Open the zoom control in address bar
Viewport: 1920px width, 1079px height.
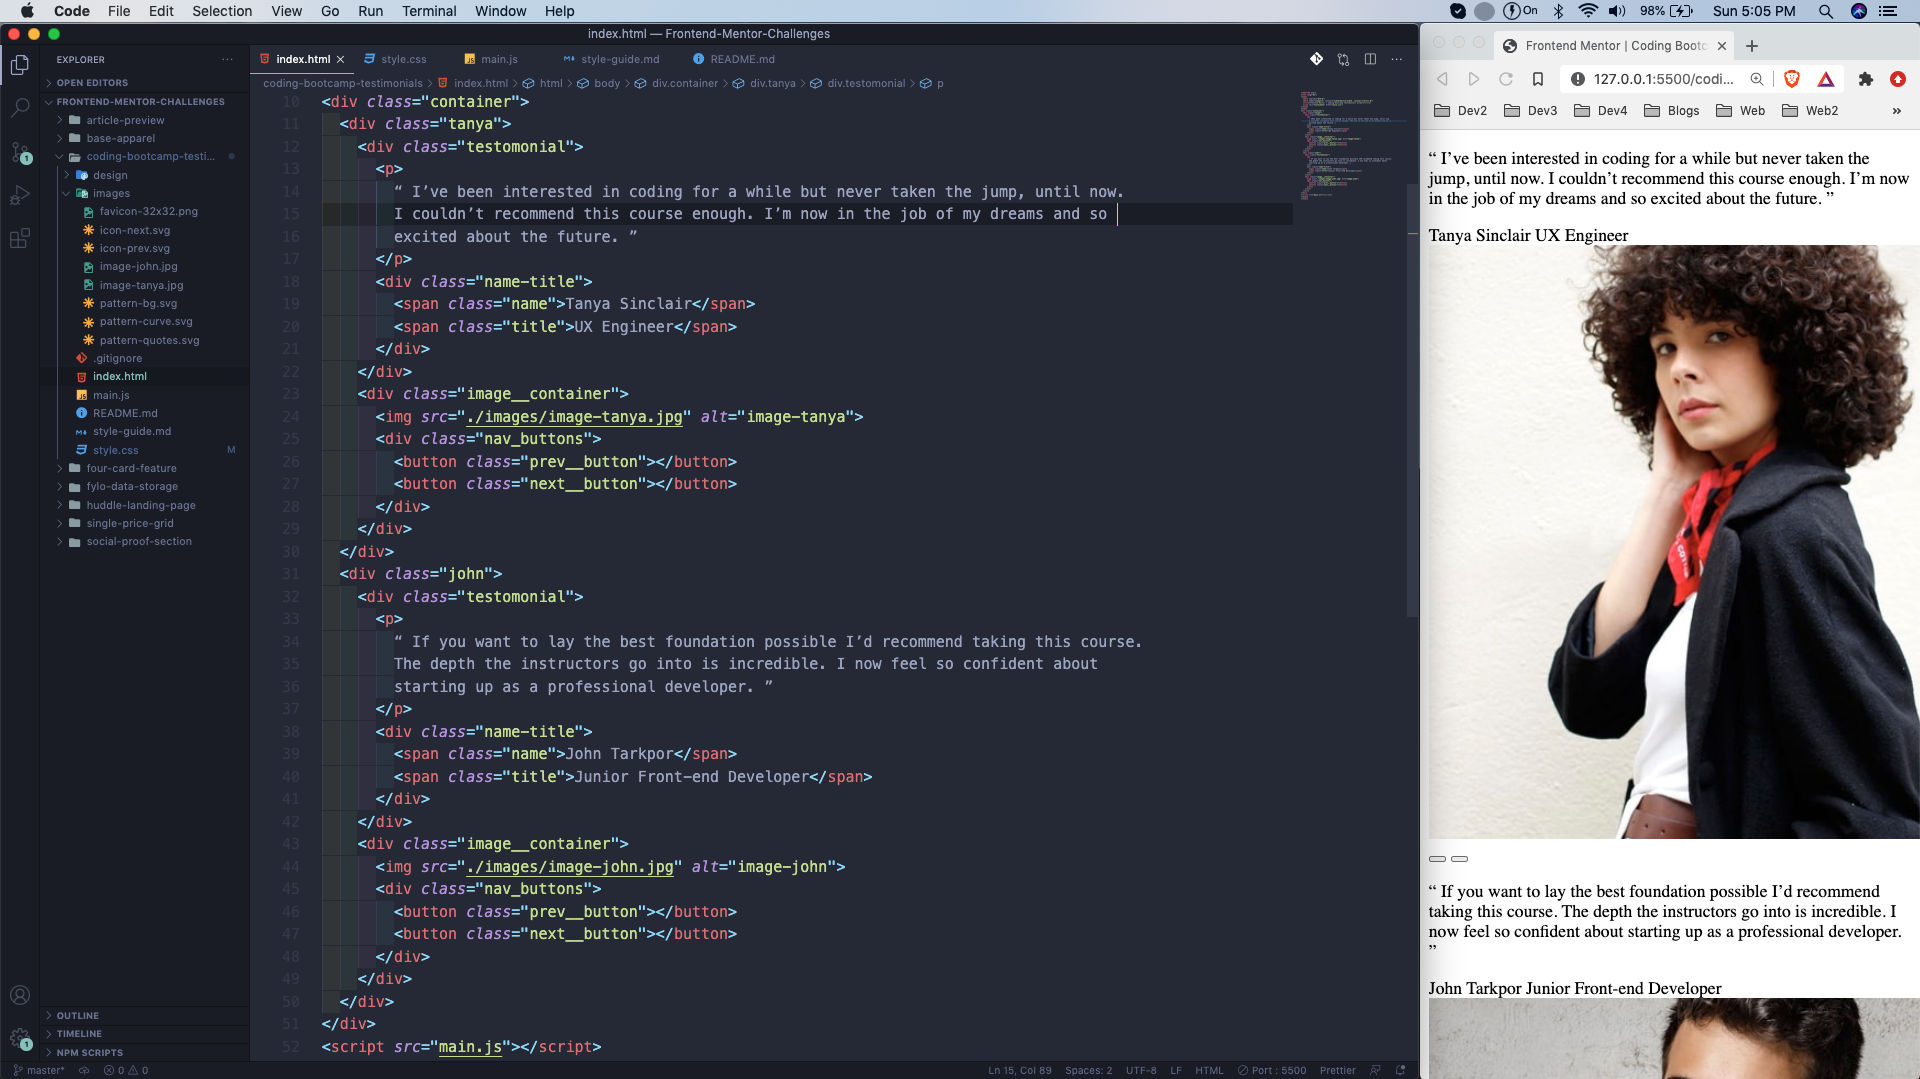click(x=1756, y=79)
